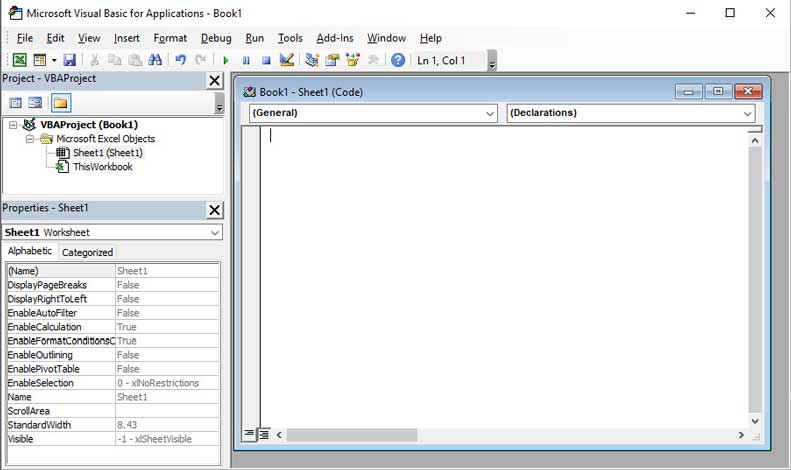Select the ScrollArea property value field

[x=168, y=411]
